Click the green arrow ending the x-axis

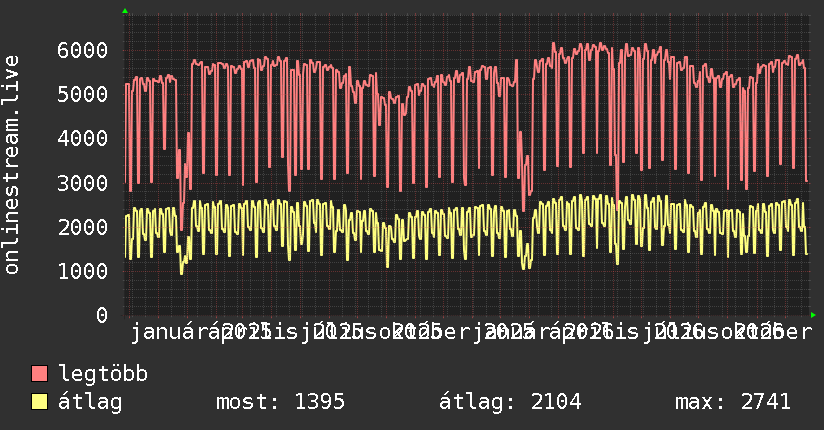[813, 315]
